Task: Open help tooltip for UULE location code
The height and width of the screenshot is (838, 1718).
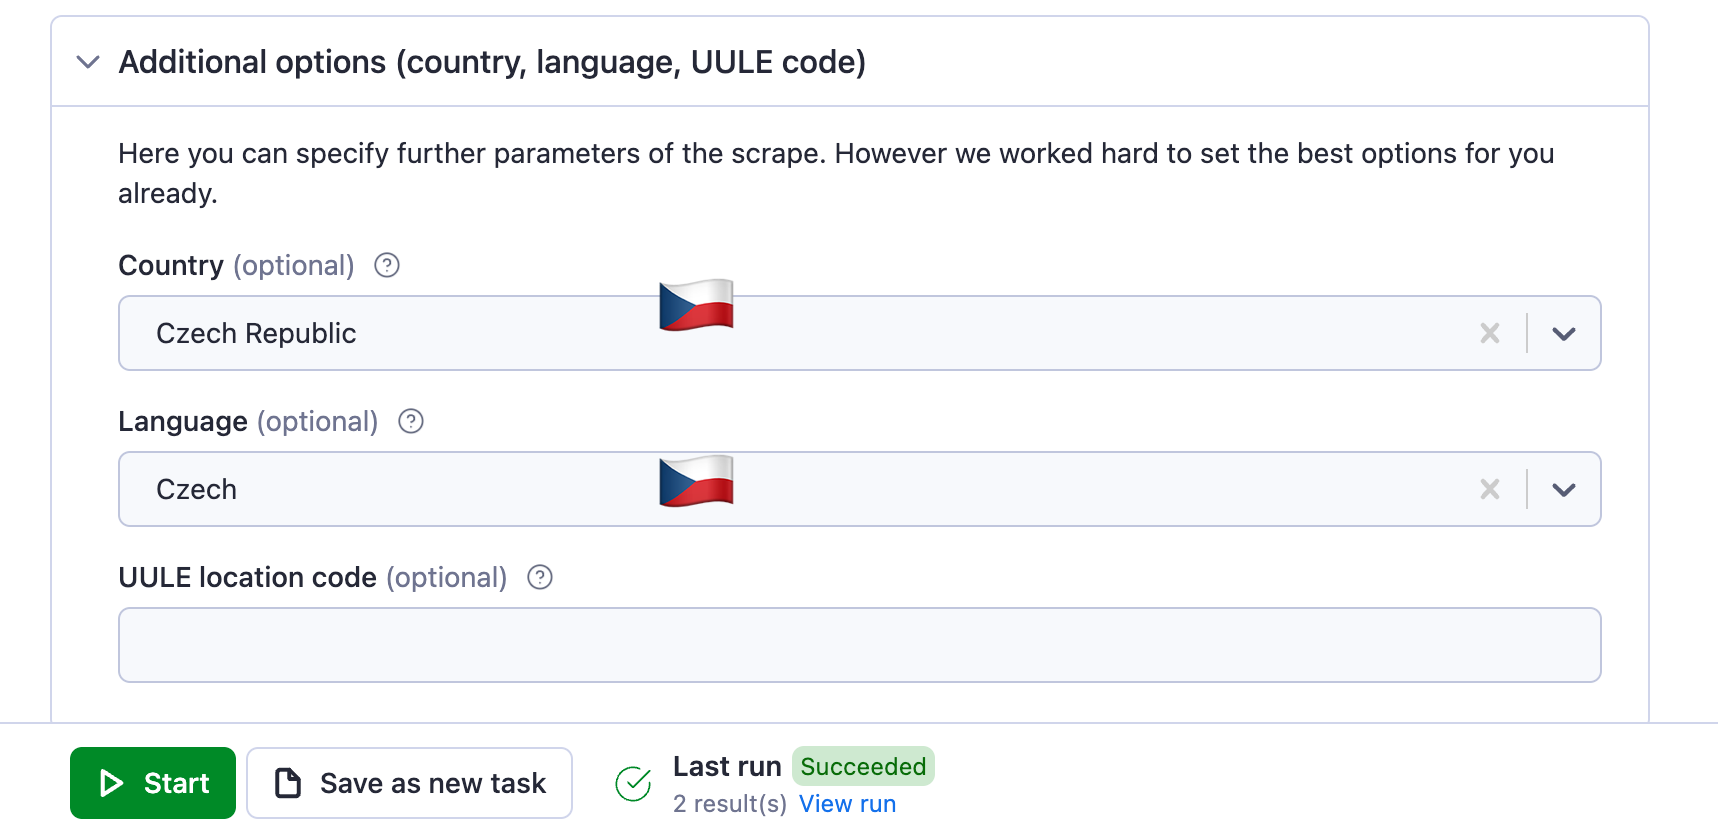Action: 540,577
